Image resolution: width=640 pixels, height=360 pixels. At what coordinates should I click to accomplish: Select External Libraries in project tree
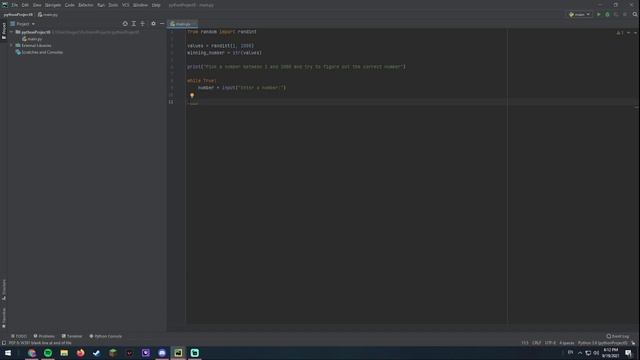(33, 45)
